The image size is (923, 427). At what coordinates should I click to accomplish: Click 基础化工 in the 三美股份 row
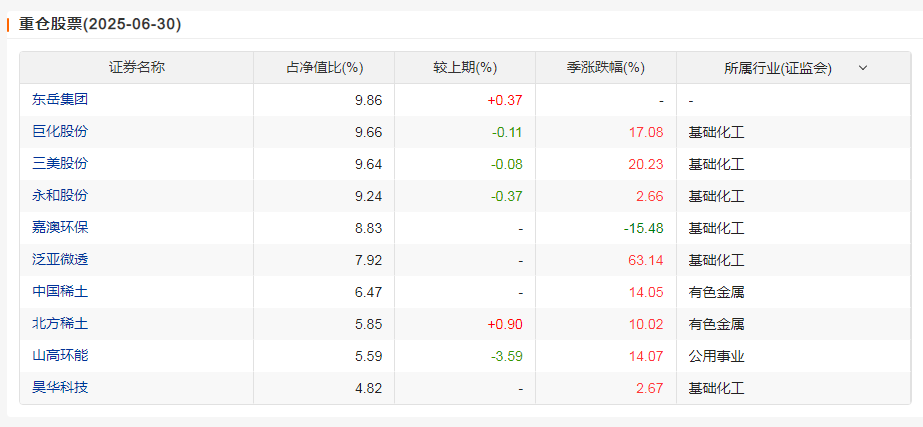pos(716,164)
